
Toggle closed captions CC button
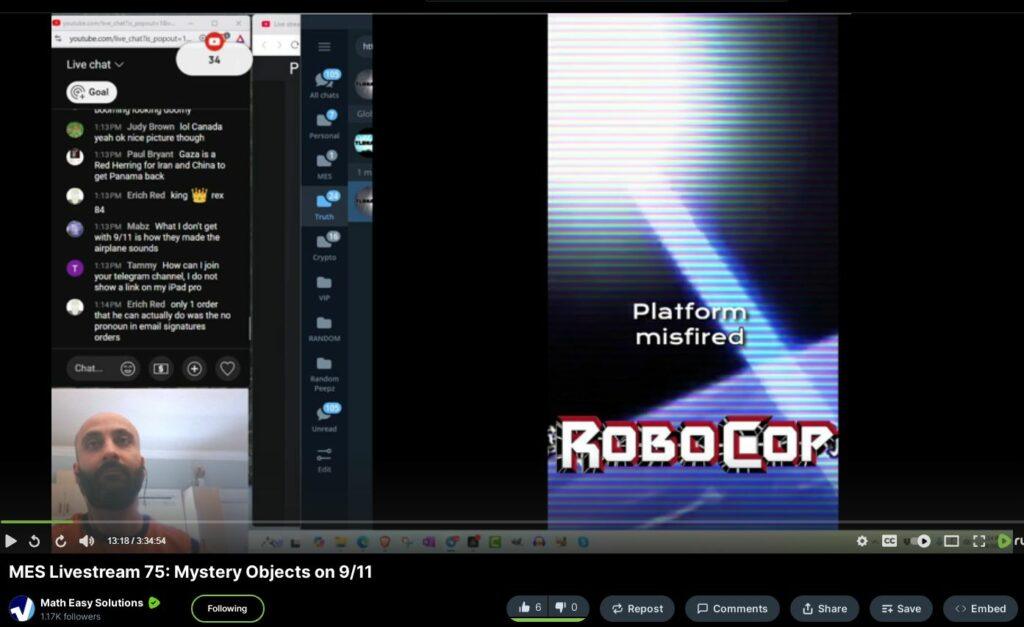(889, 541)
